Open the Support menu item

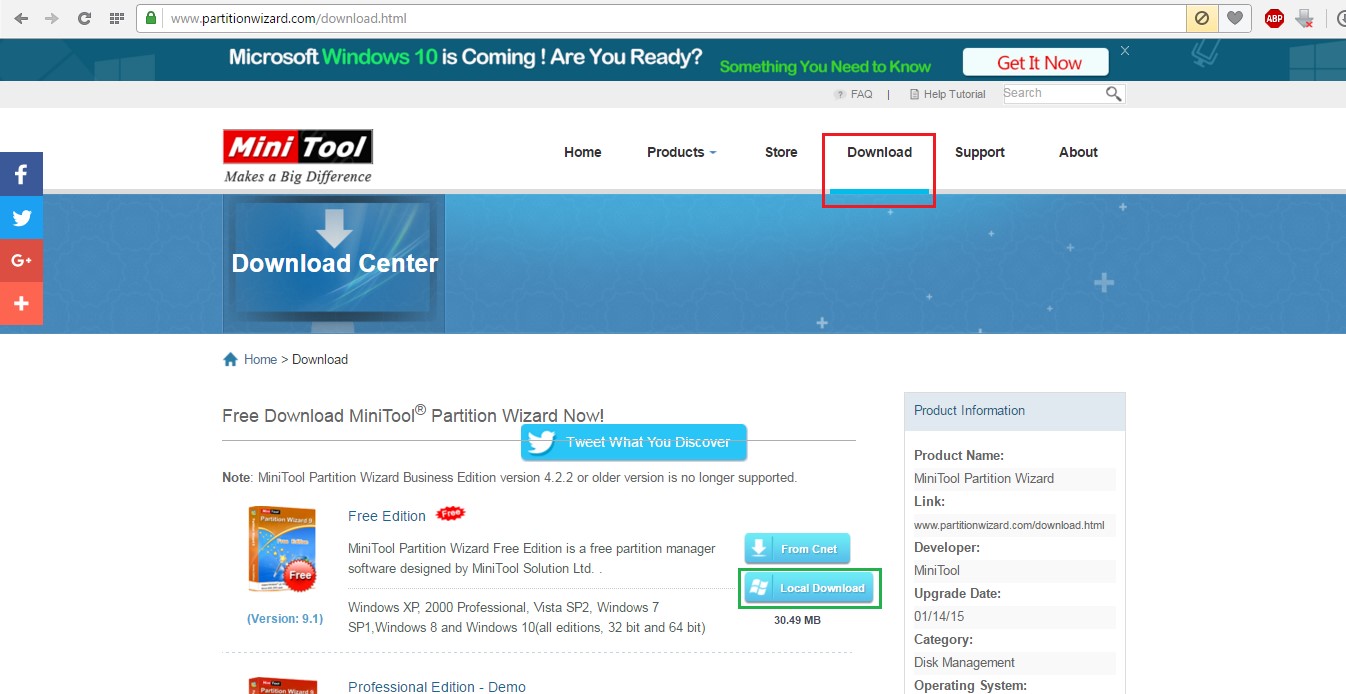click(979, 152)
